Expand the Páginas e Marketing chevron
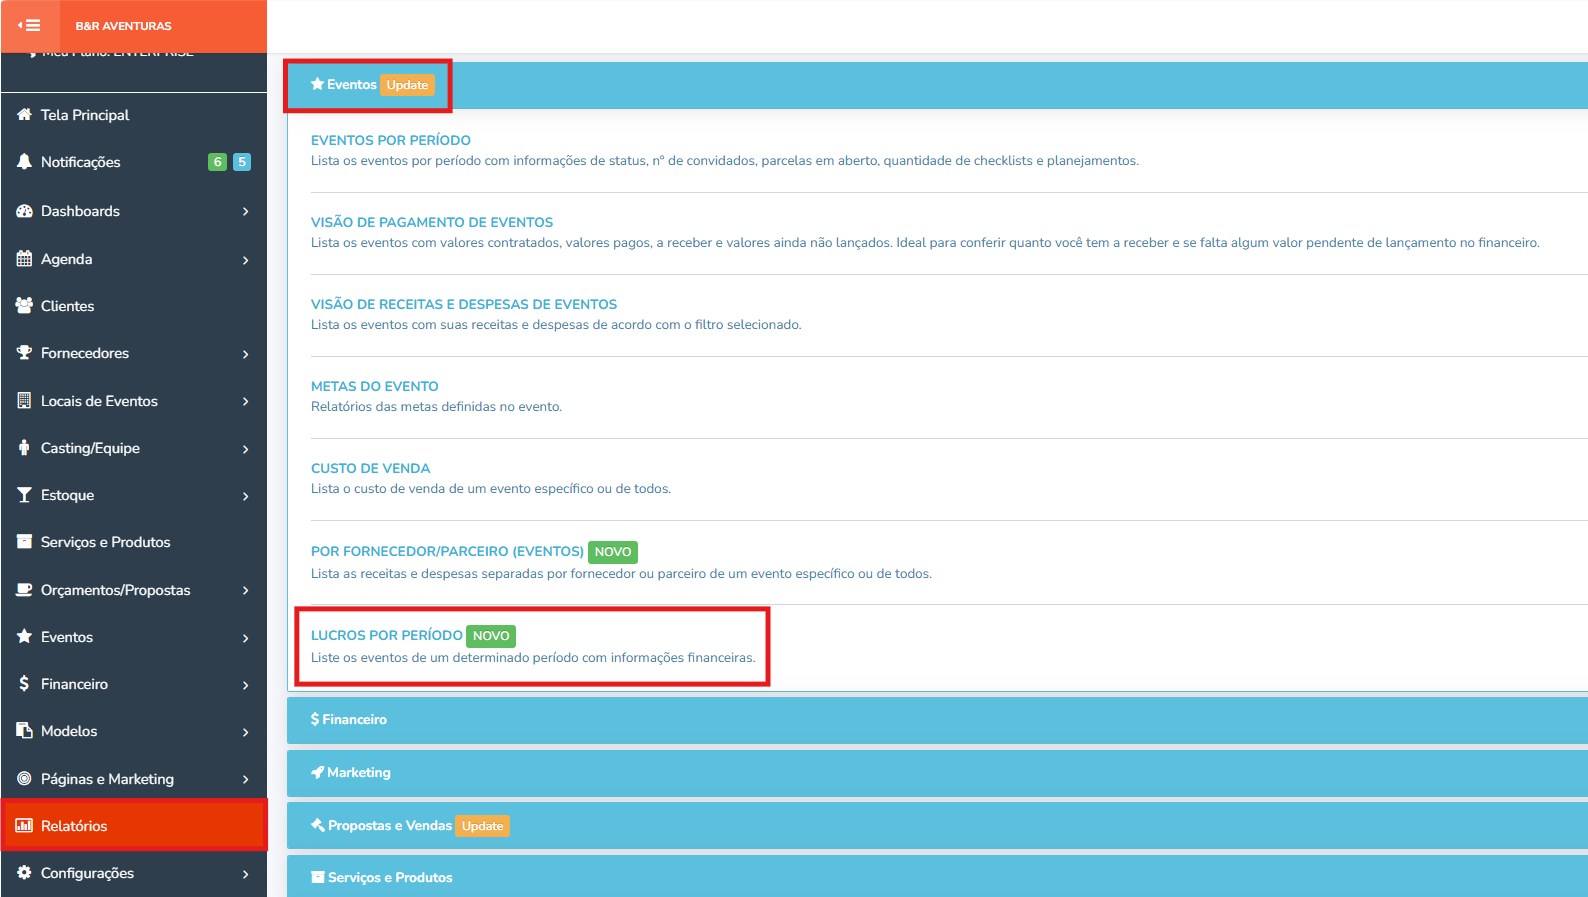Image resolution: width=1588 pixels, height=897 pixels. coord(245,779)
